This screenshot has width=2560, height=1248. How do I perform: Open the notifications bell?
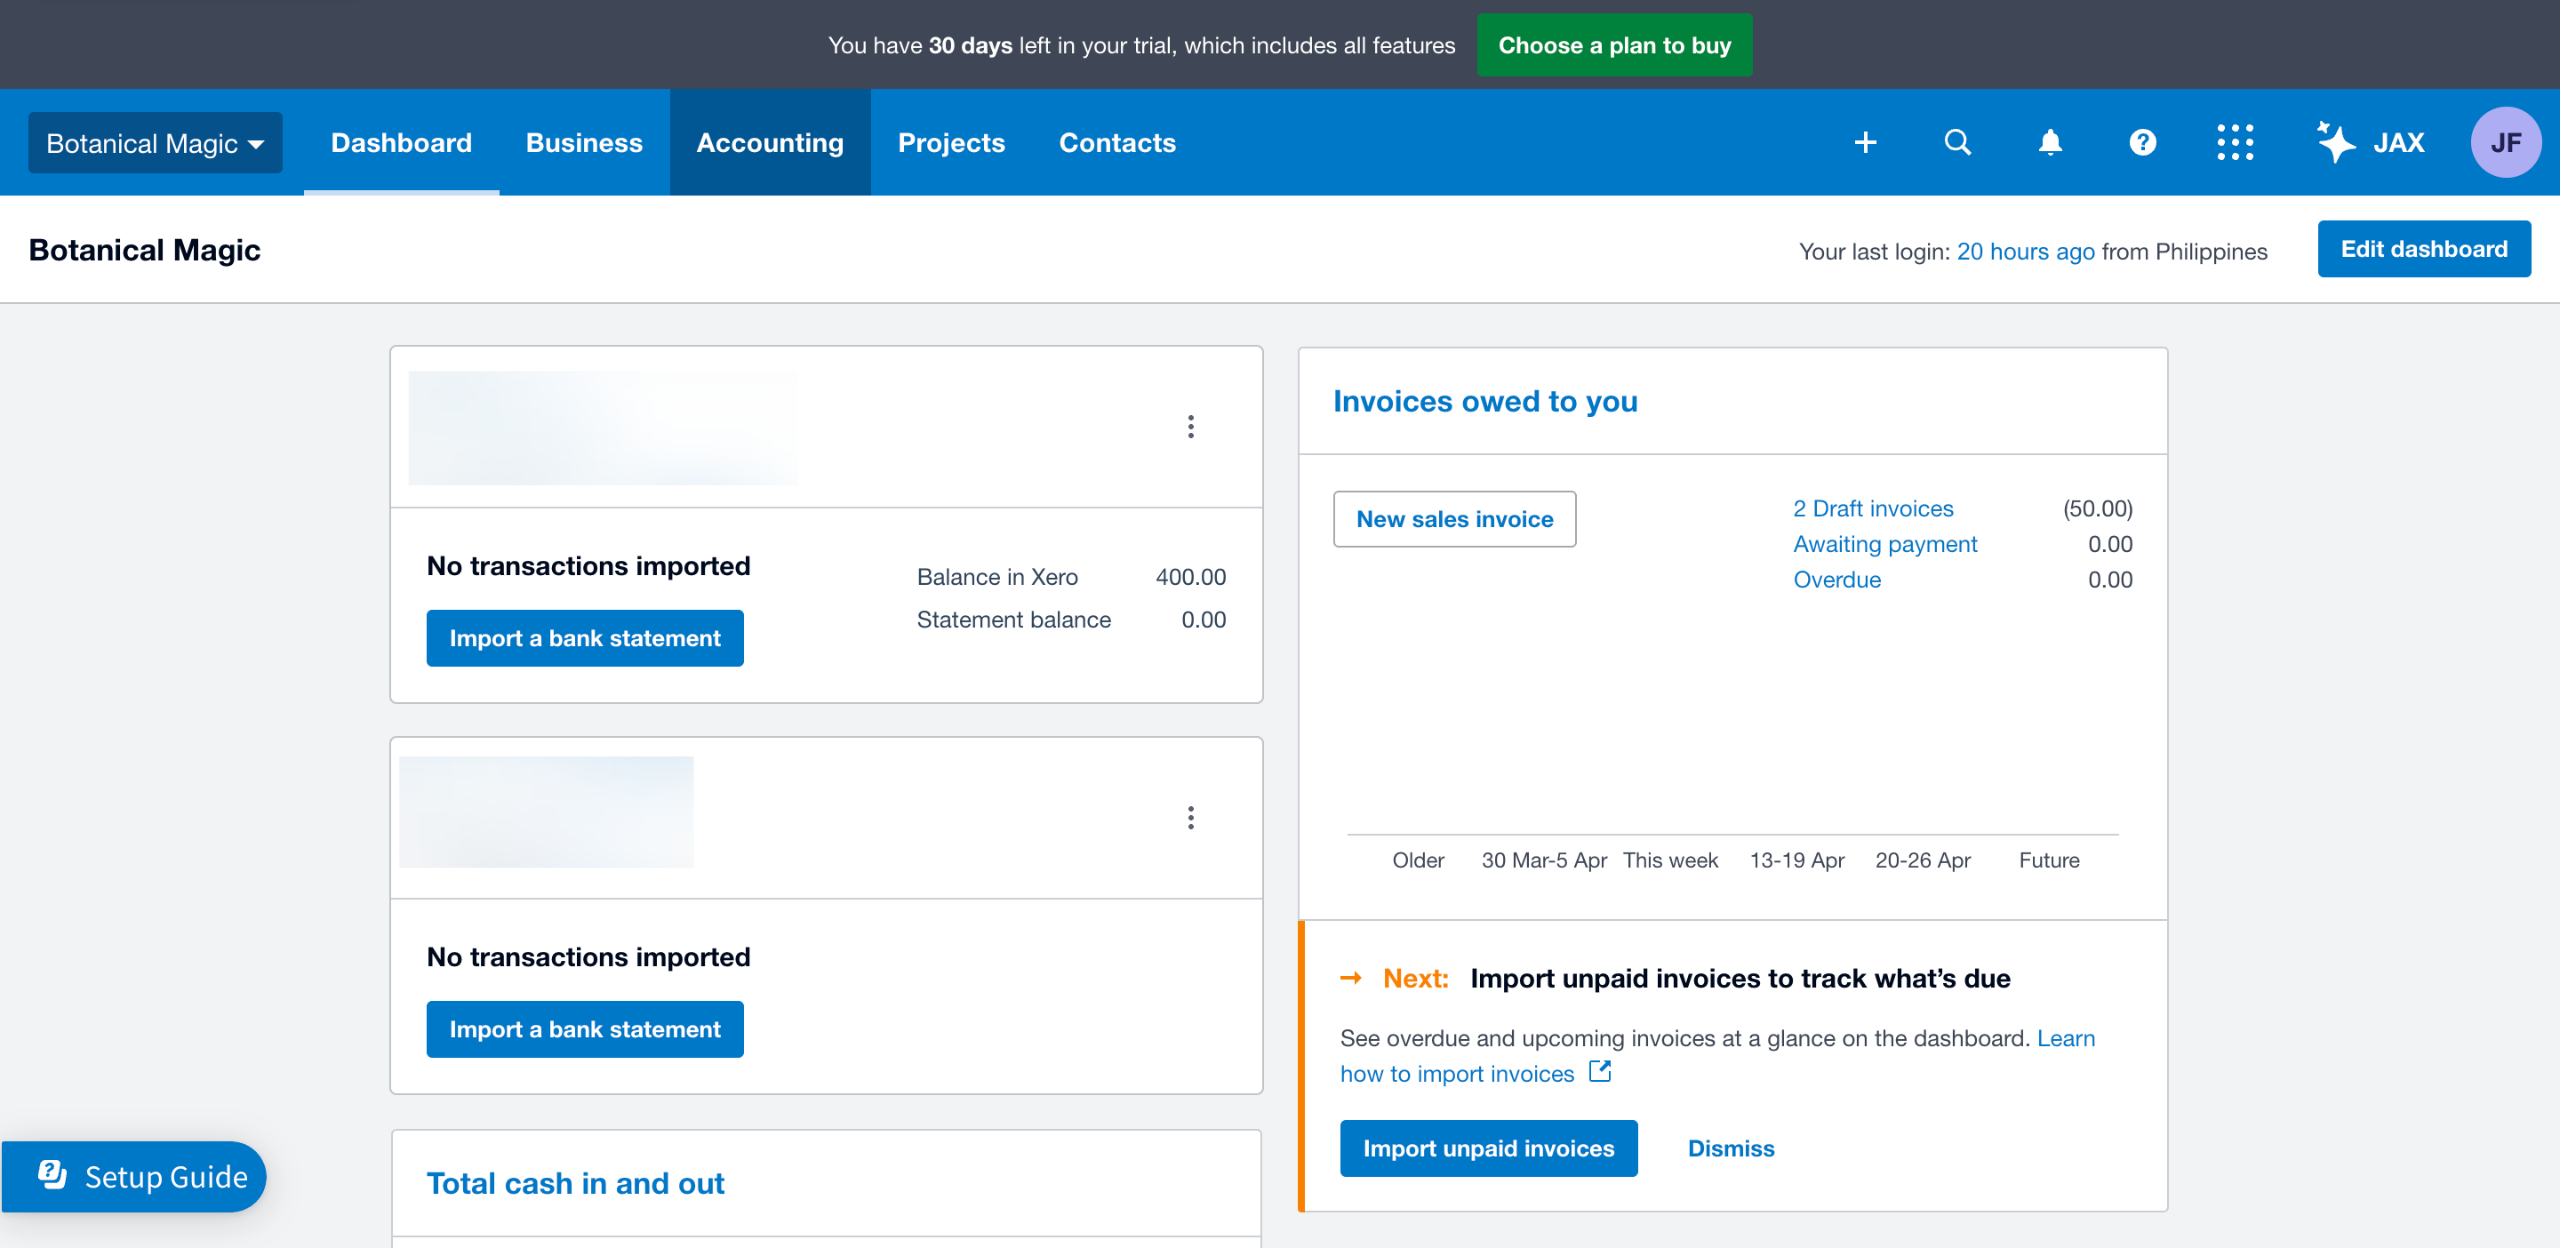coord(2050,143)
